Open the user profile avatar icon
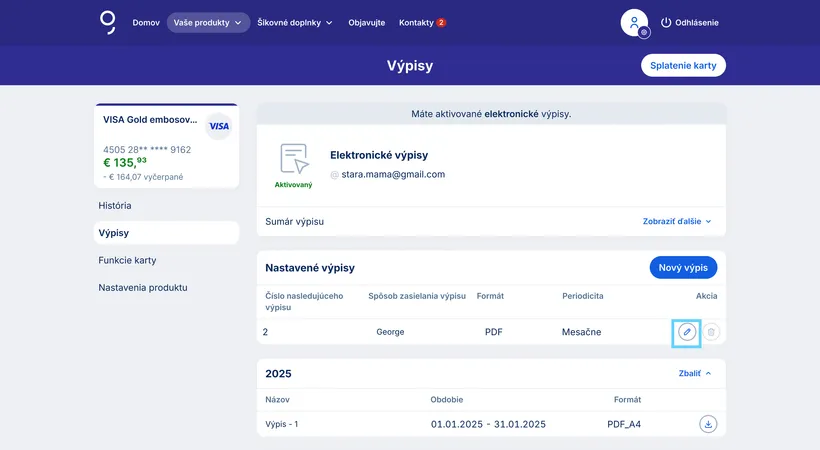This screenshot has height=450, width=820. click(634, 22)
